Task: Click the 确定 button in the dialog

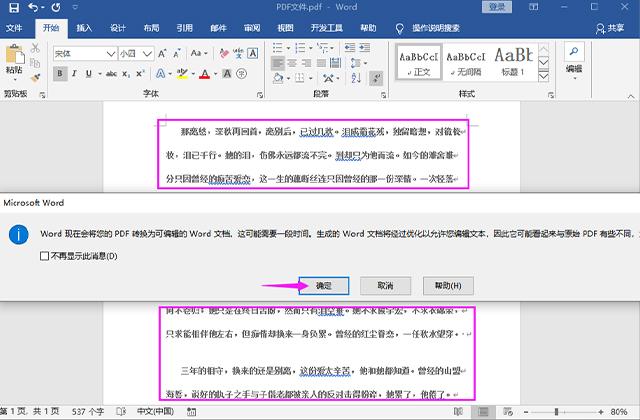Action: click(x=324, y=286)
